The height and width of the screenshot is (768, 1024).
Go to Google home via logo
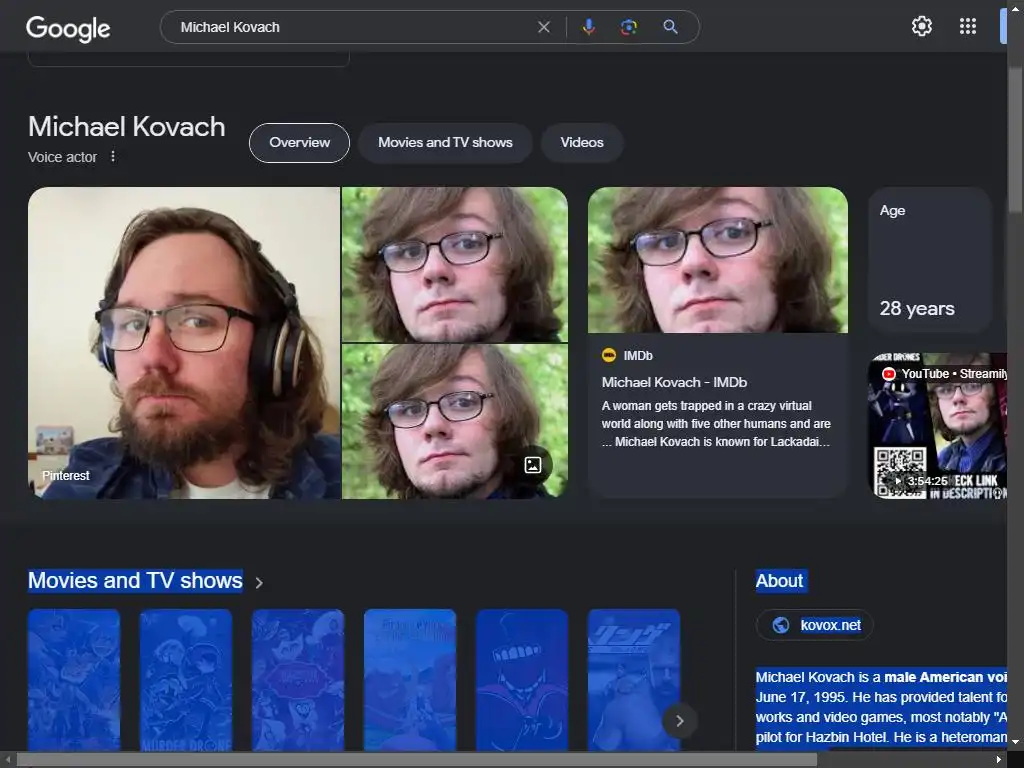click(68, 28)
